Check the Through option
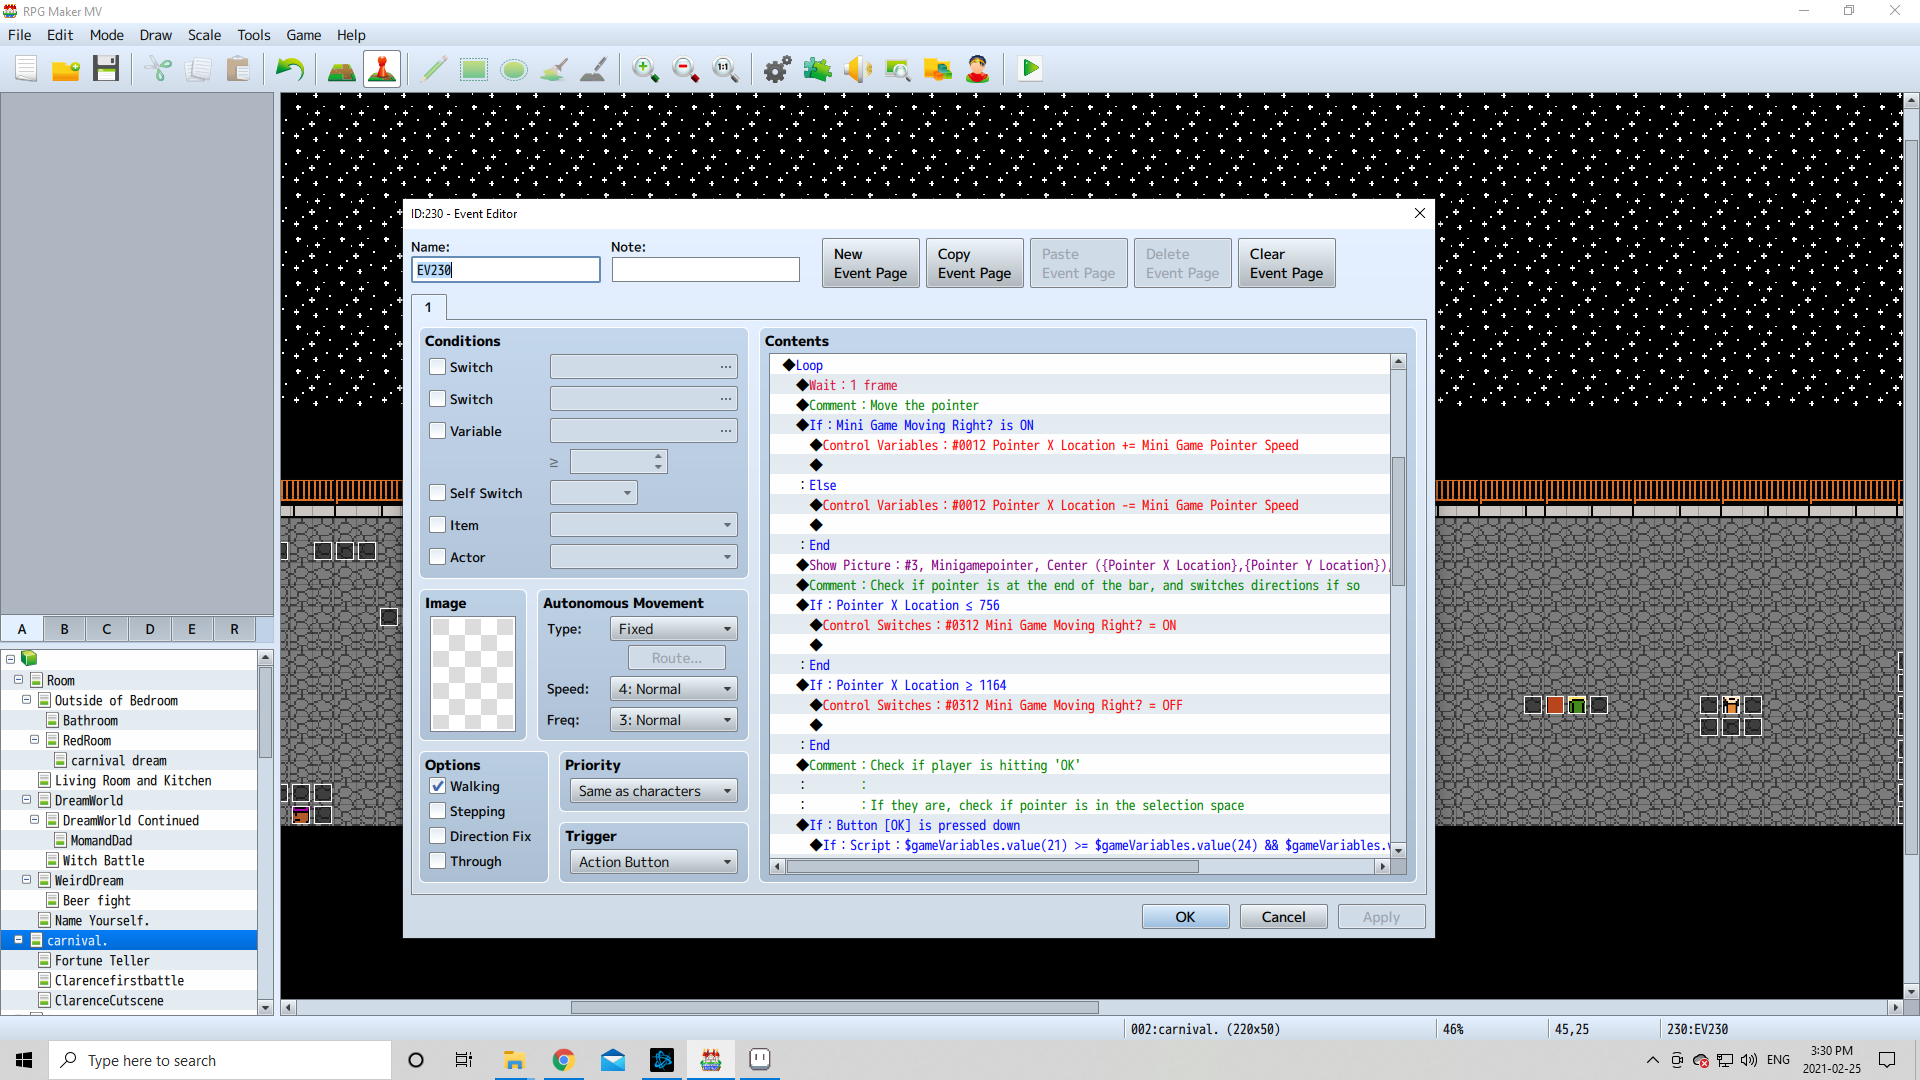 click(437, 861)
